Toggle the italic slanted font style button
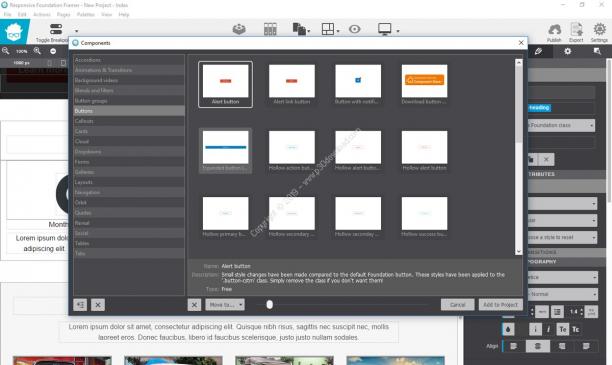This screenshot has width=612, height=365. pyautogui.click(x=548, y=329)
